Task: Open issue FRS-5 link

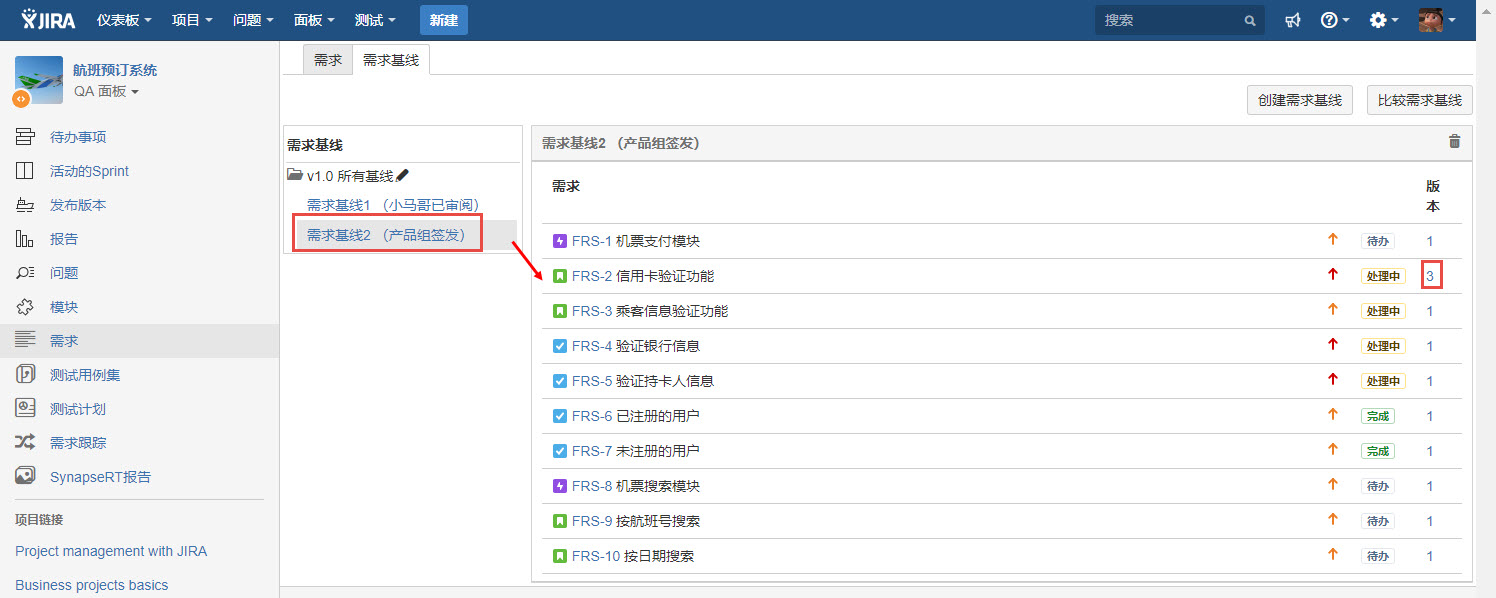Action: click(592, 381)
